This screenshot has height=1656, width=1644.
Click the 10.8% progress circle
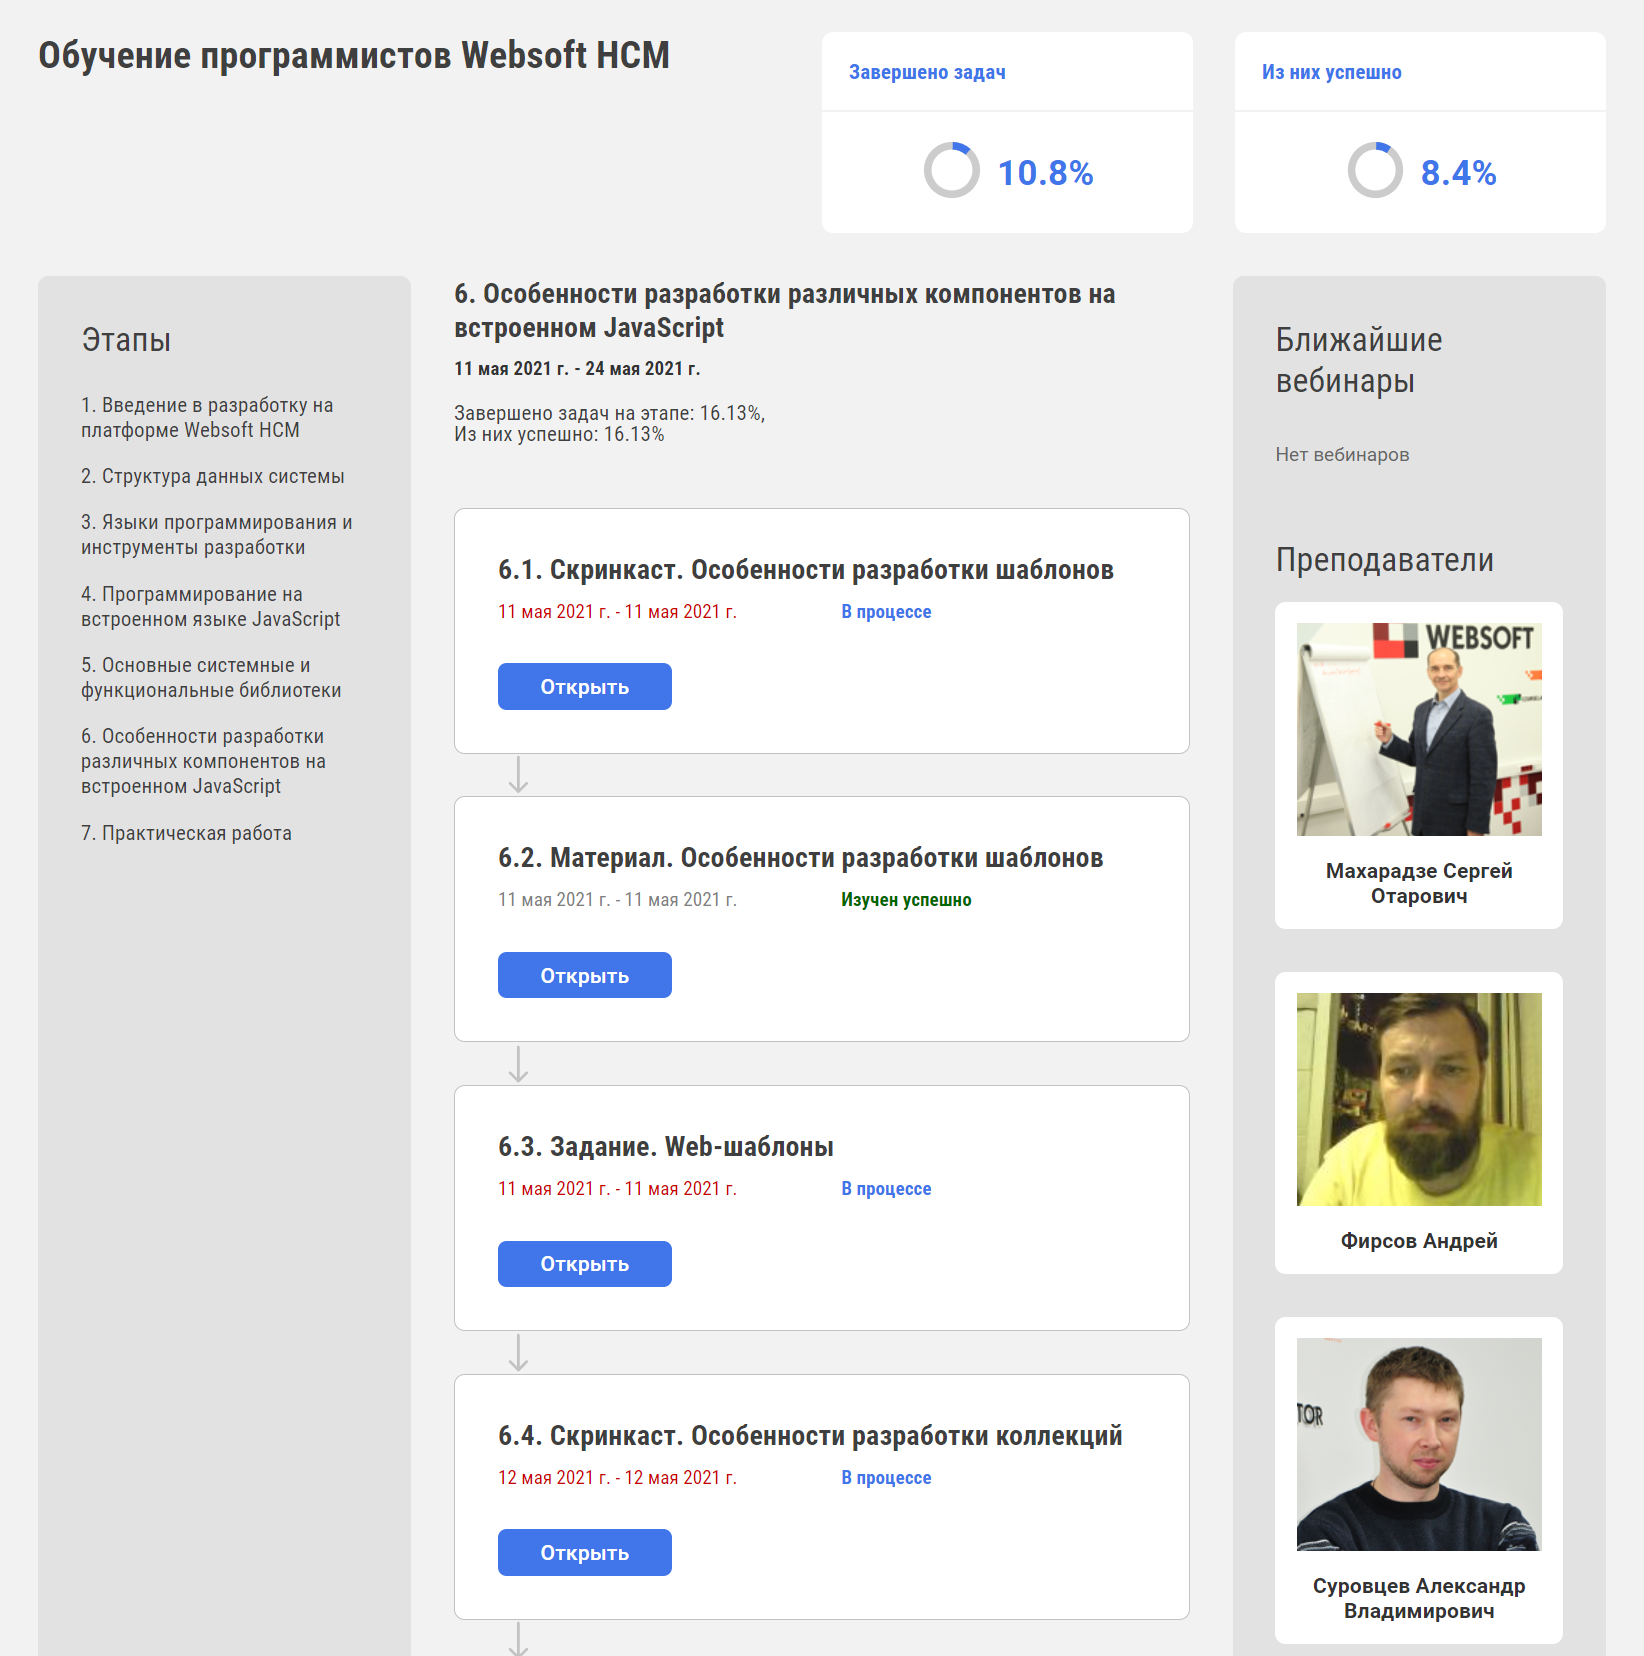pyautogui.click(x=950, y=170)
